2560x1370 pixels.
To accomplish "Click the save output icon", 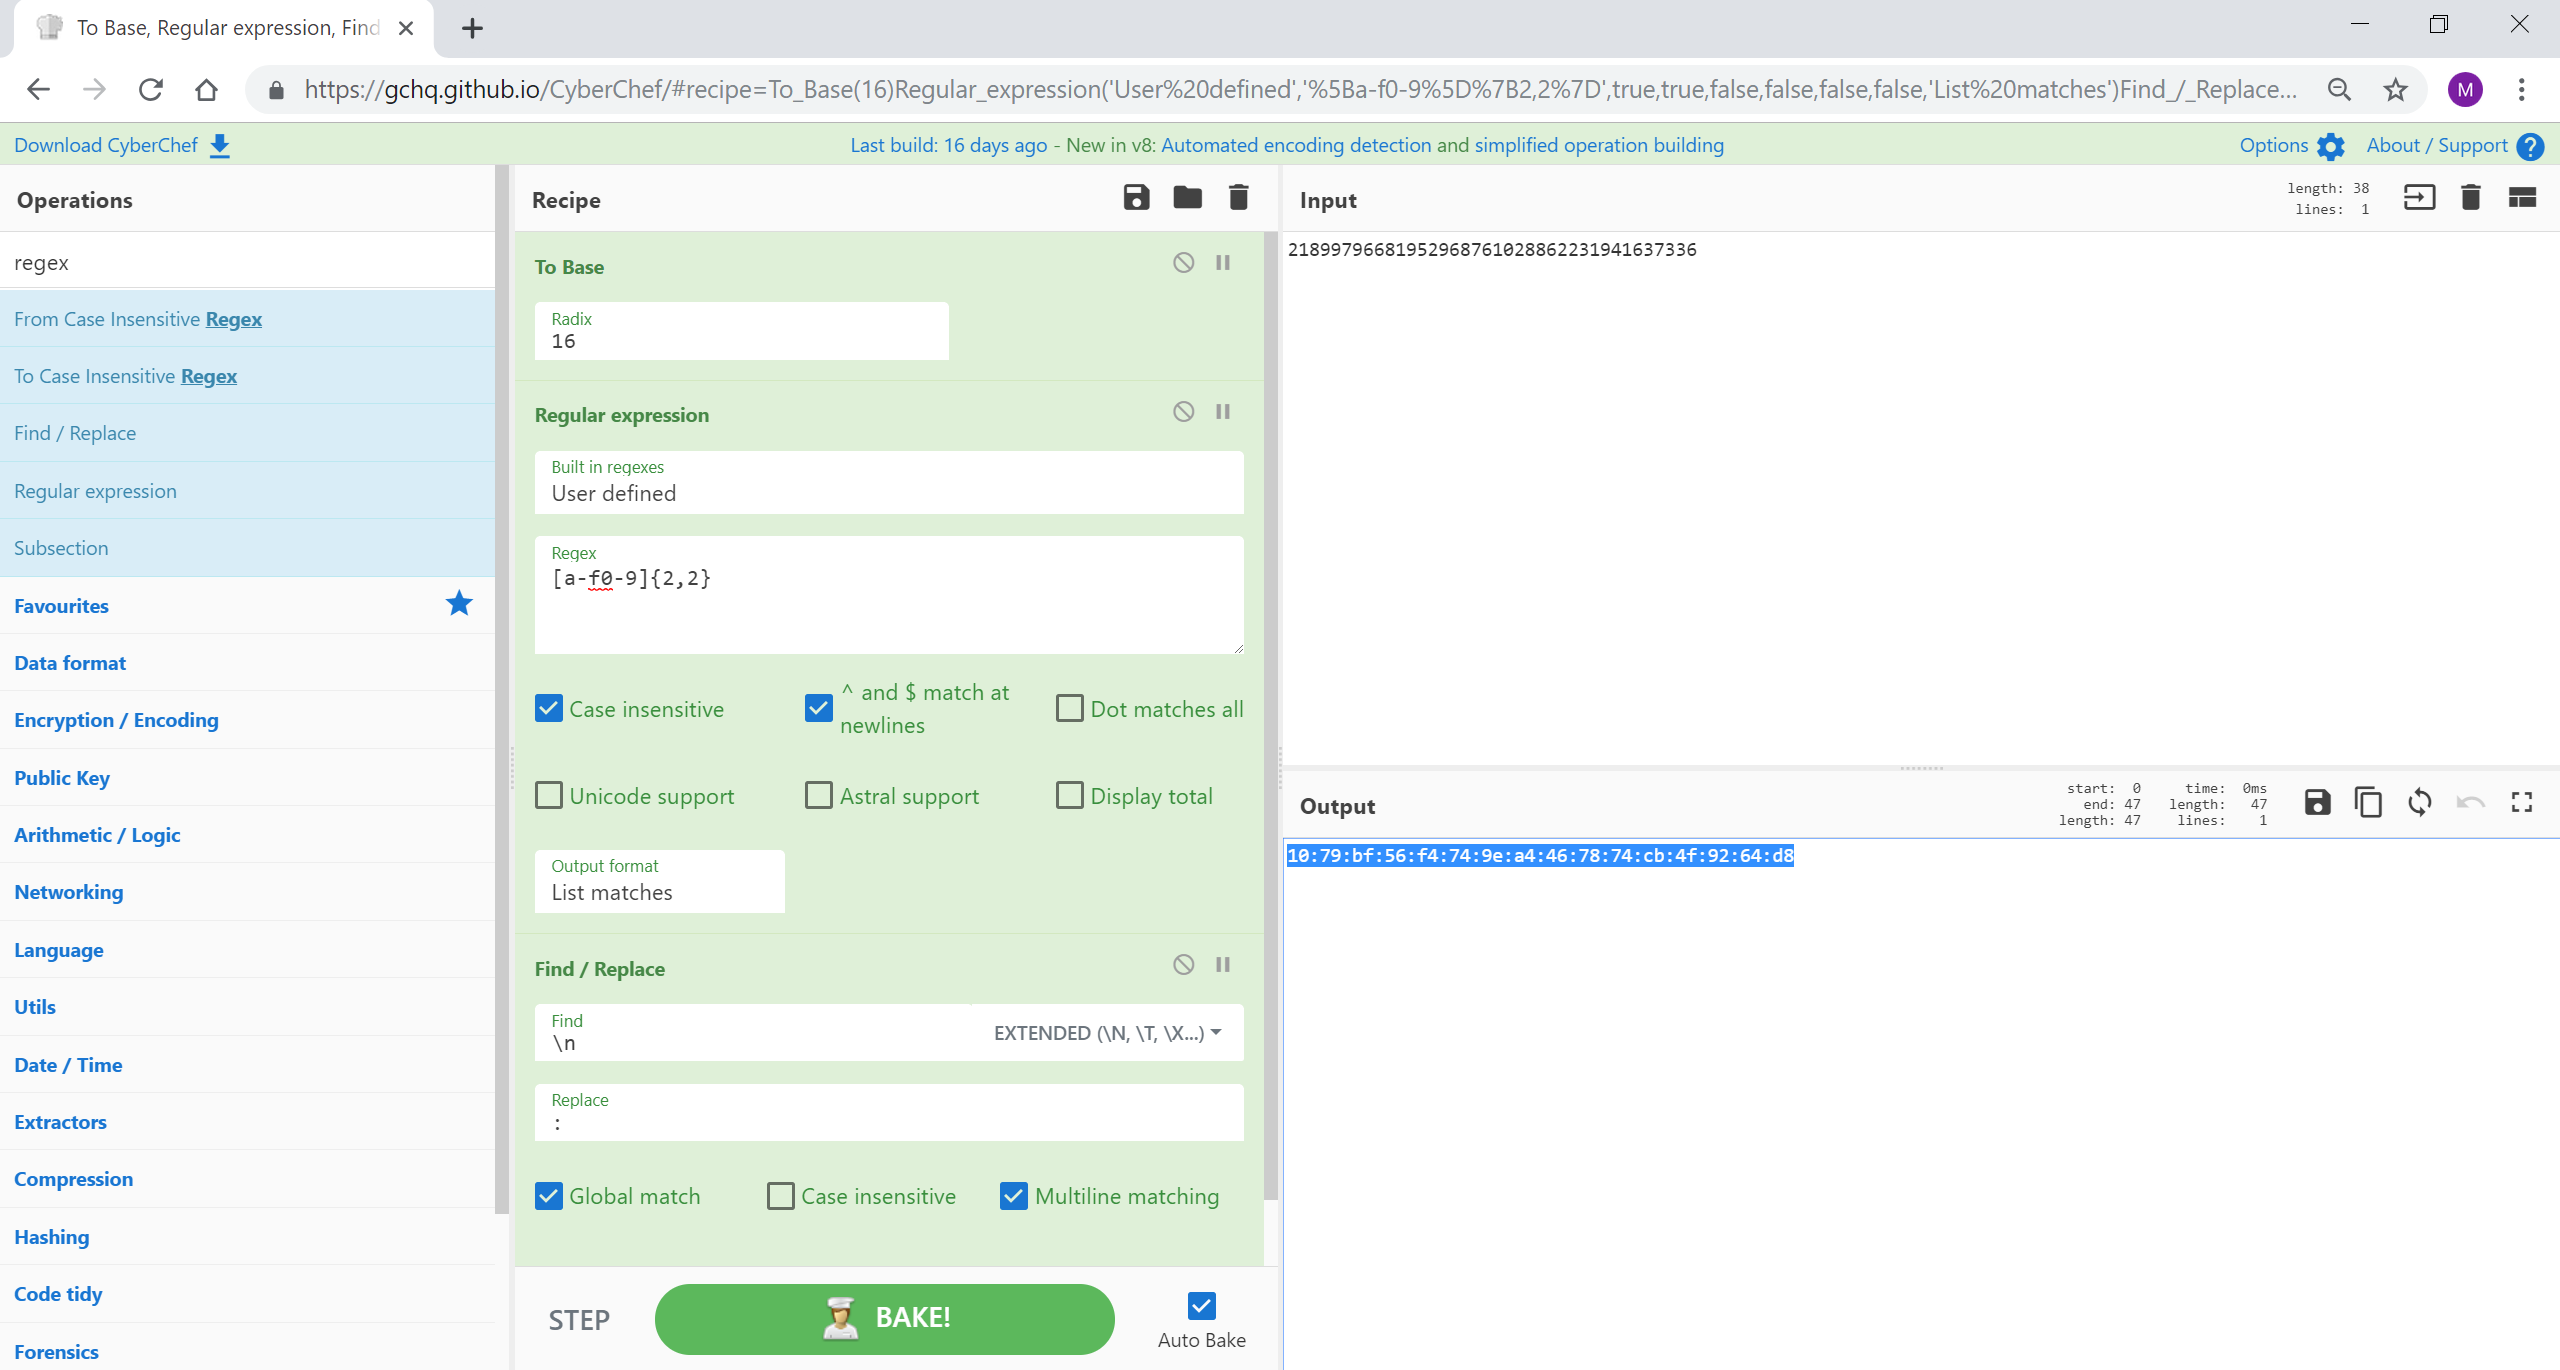I will click(x=2318, y=803).
